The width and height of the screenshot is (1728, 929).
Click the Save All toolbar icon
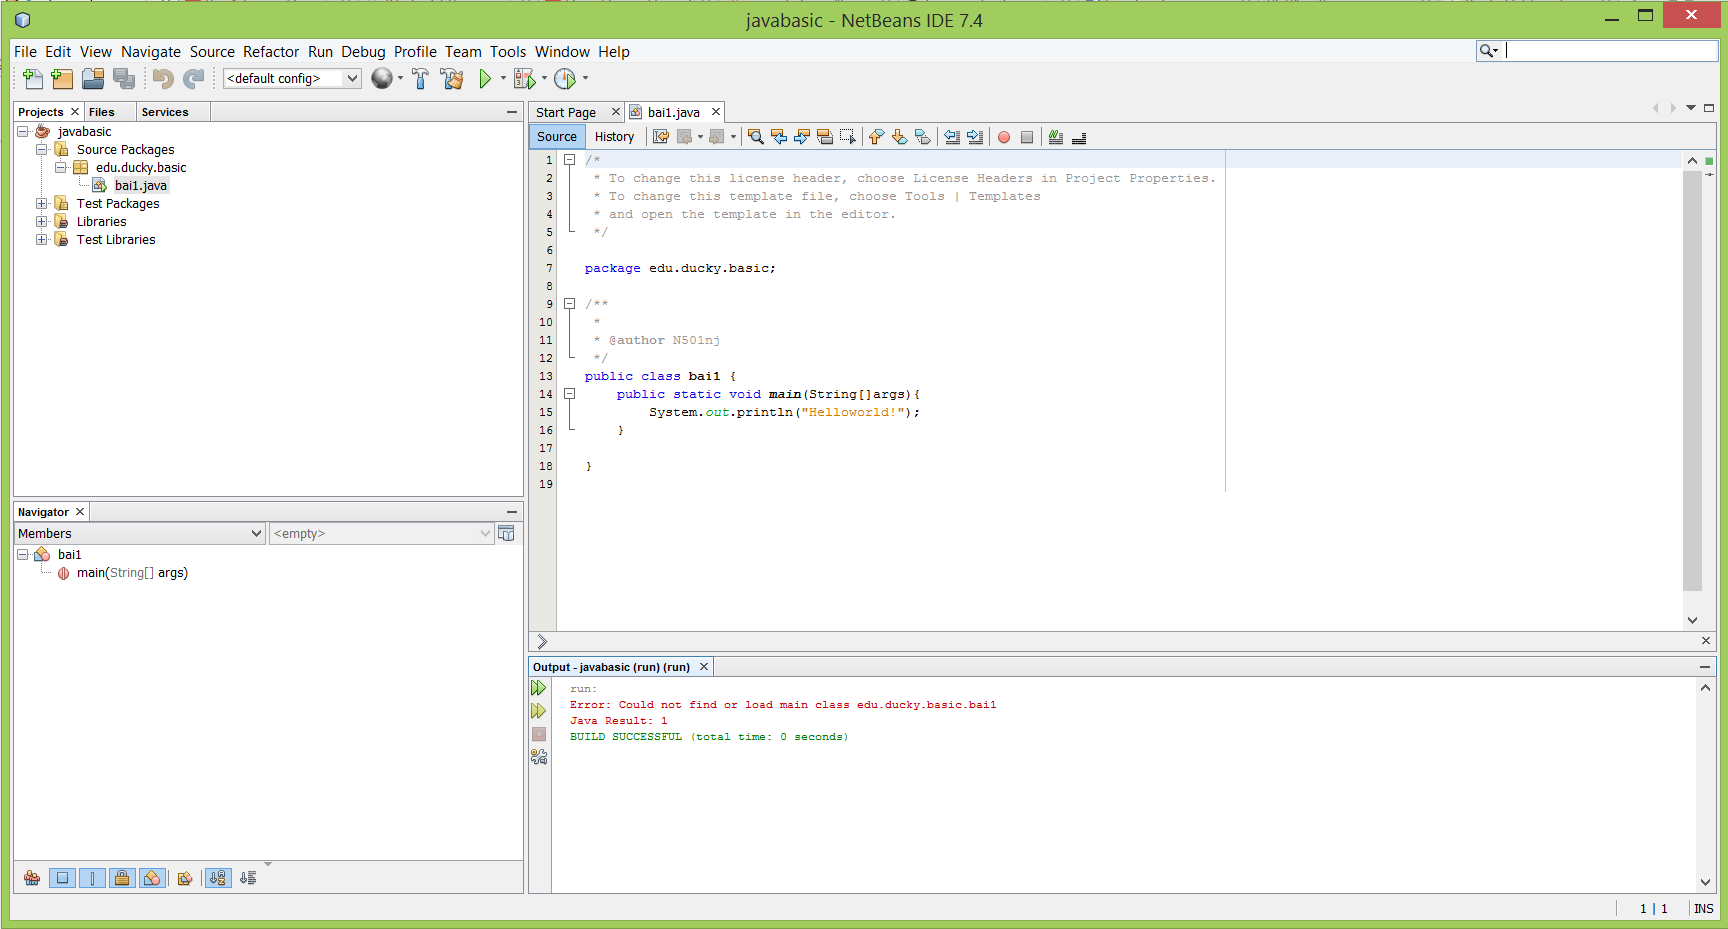click(124, 78)
